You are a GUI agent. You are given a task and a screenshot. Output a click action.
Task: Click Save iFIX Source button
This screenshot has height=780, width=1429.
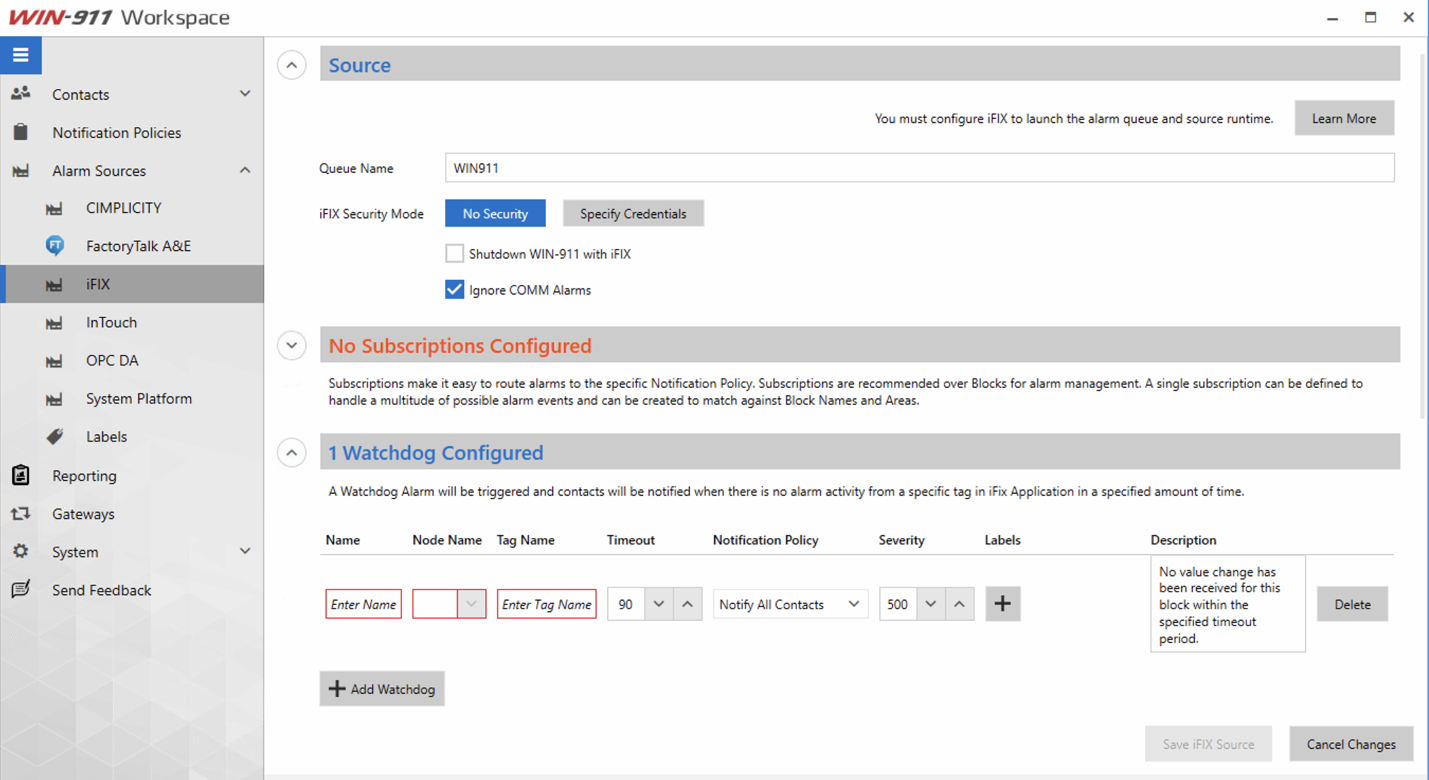tap(1208, 744)
